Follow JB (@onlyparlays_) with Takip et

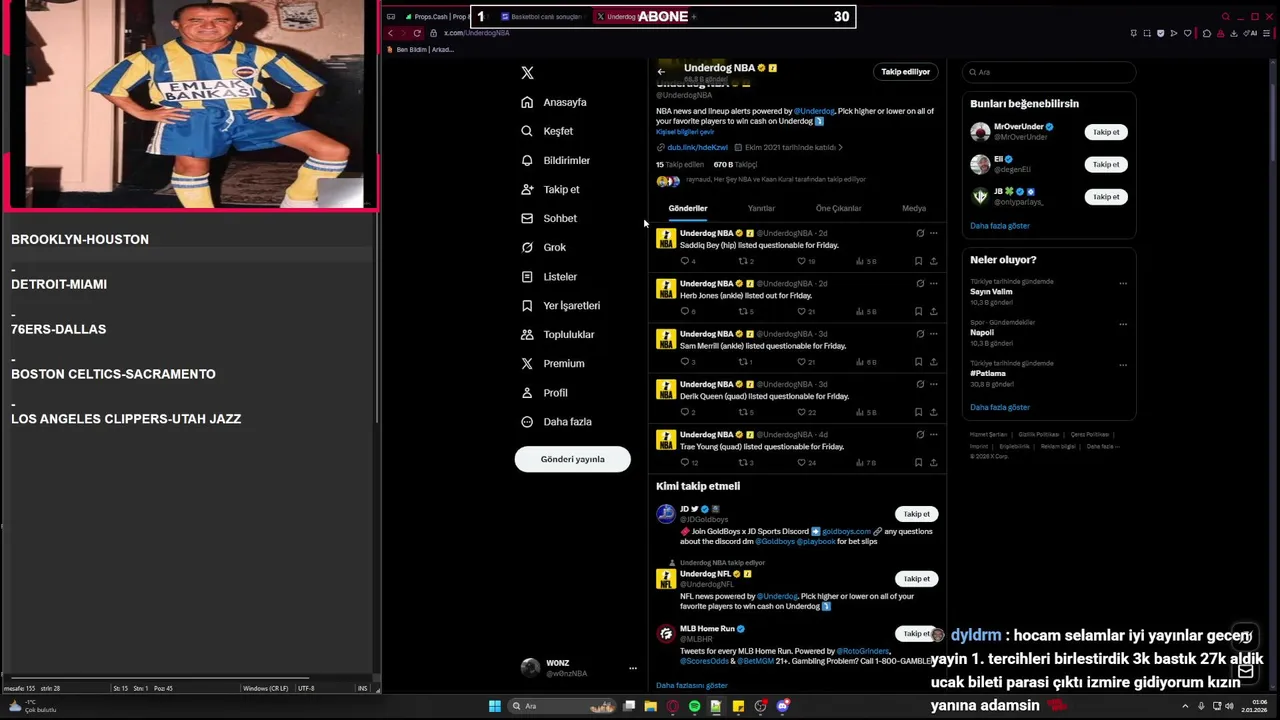point(1106,197)
